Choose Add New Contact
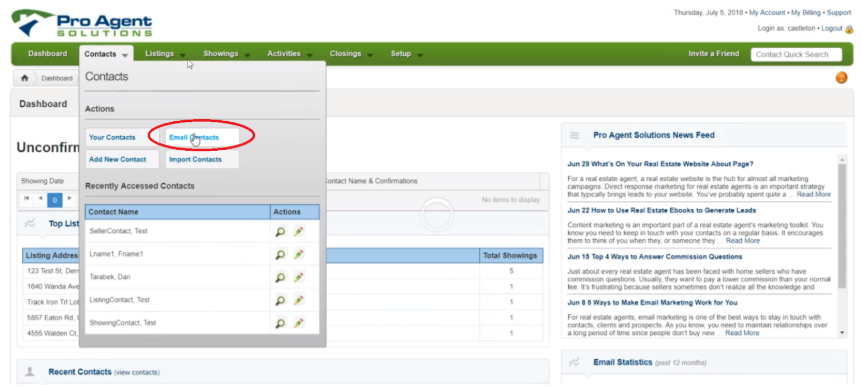The image size is (862, 387). point(122,159)
